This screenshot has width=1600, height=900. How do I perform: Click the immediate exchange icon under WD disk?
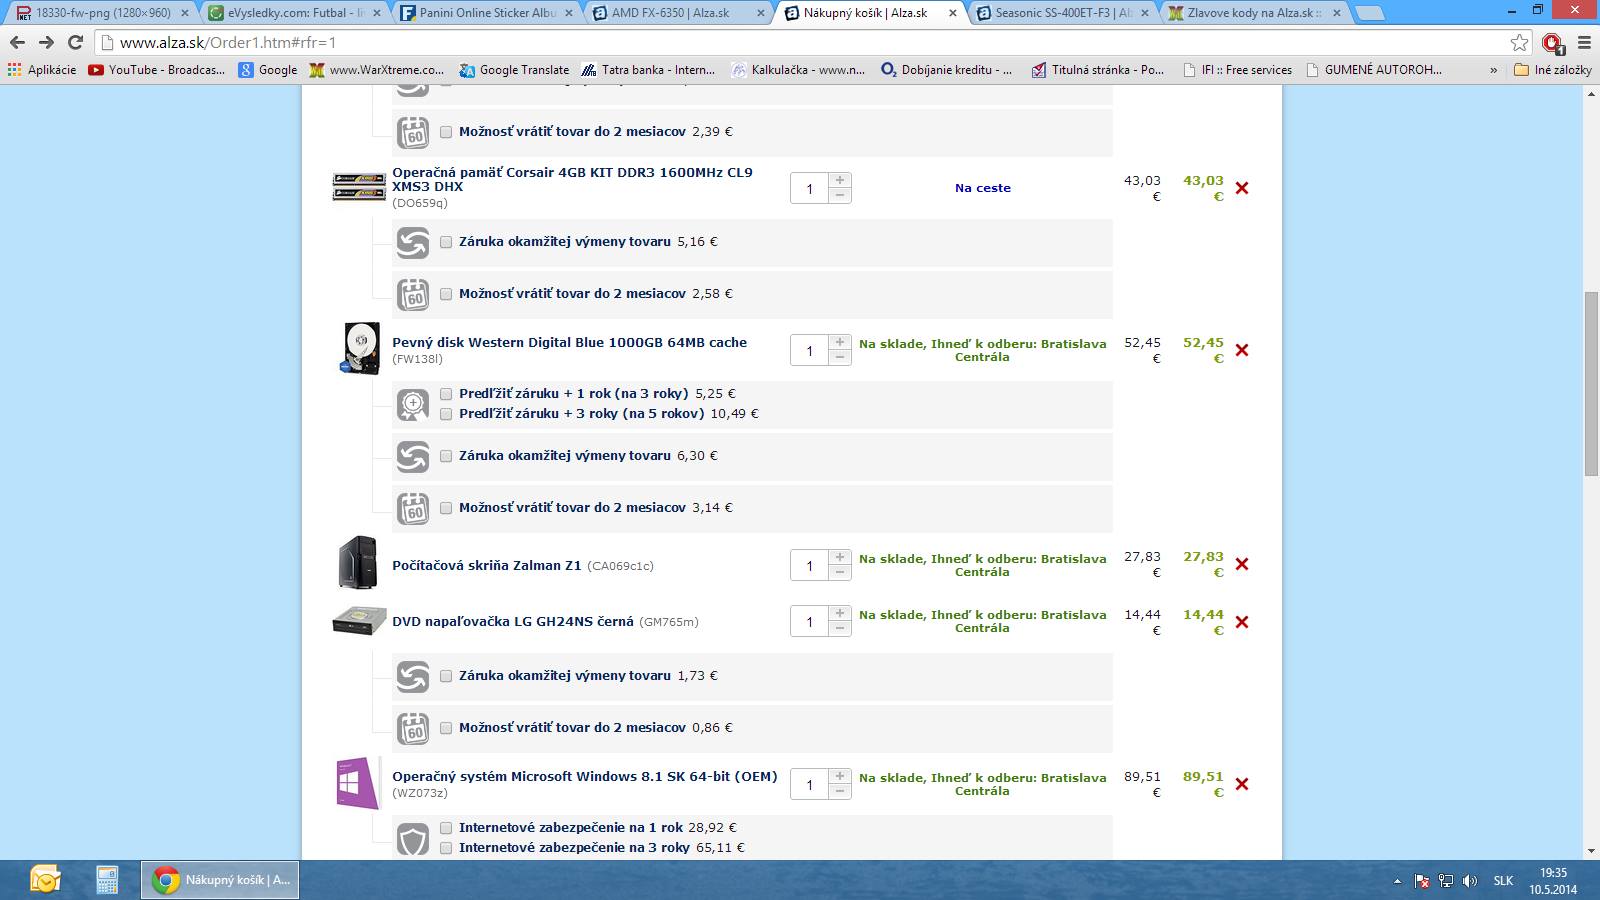pyautogui.click(x=413, y=456)
